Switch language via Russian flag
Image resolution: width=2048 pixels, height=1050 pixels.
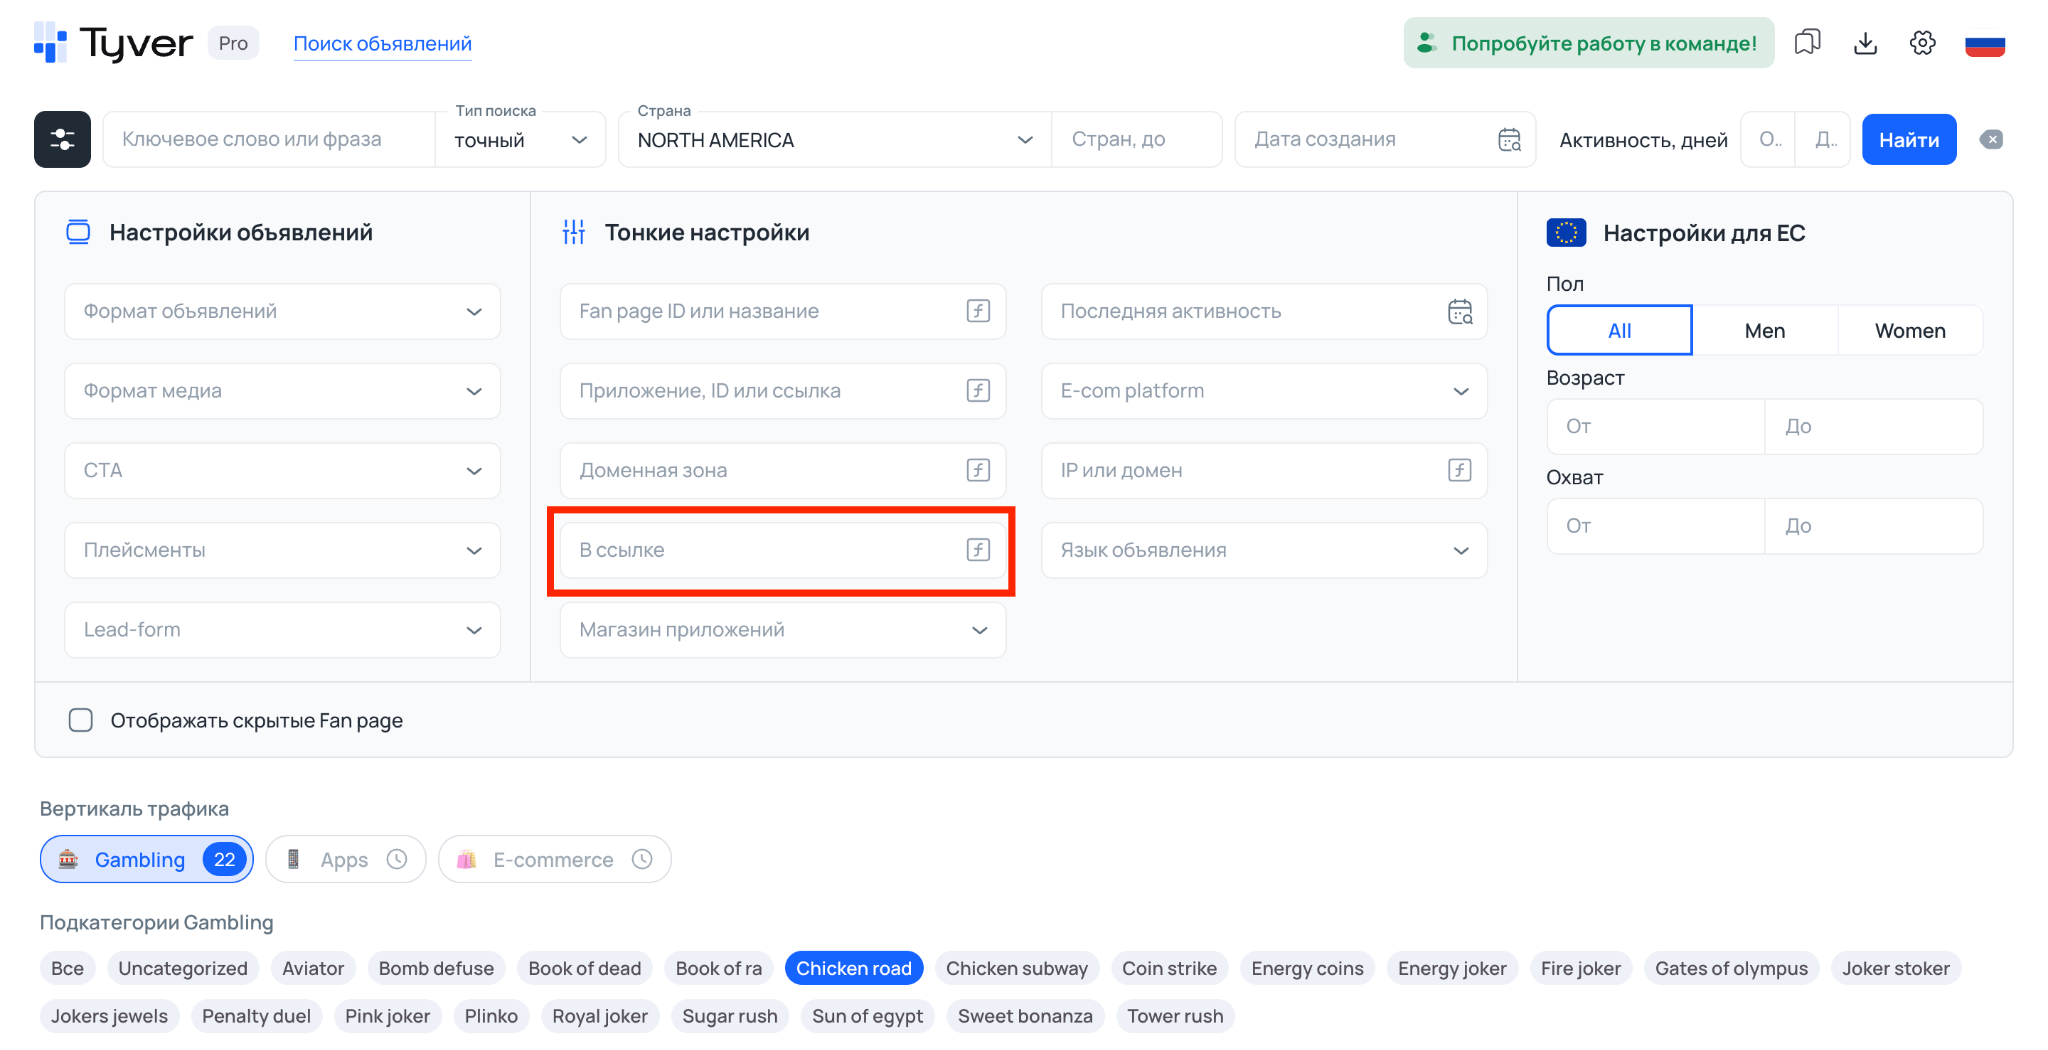click(x=1984, y=44)
